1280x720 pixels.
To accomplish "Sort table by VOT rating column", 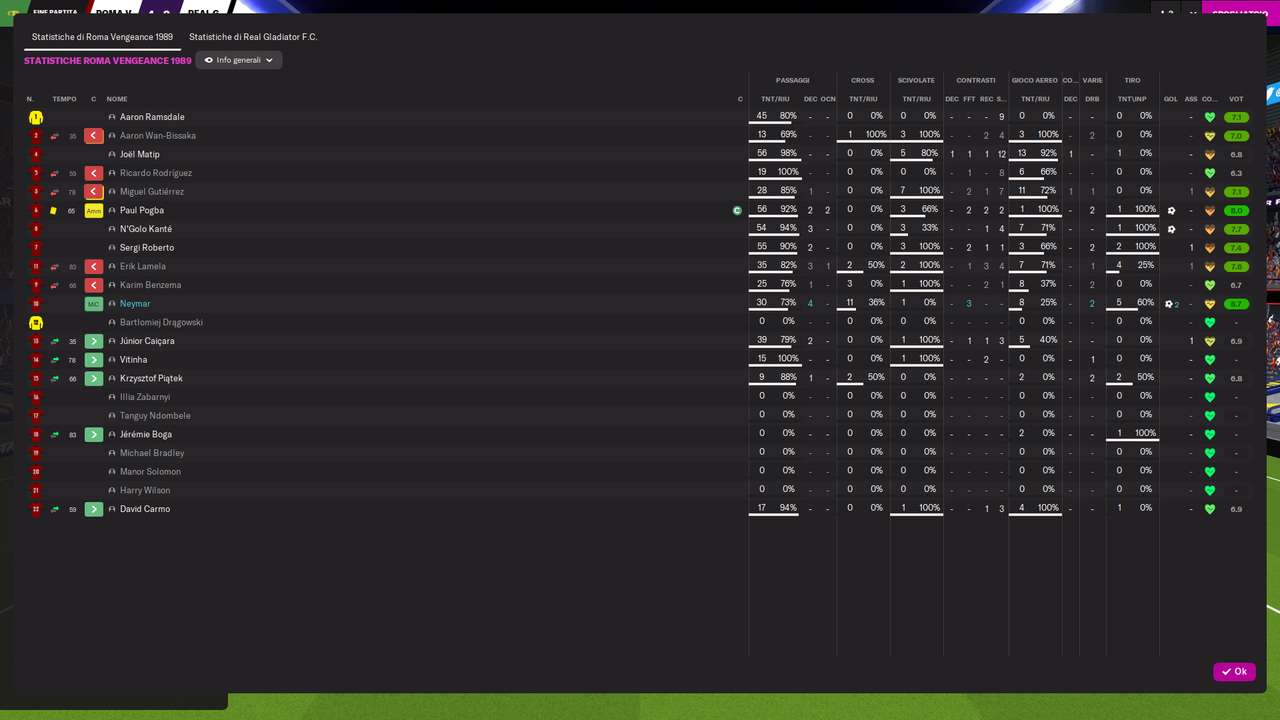I will pyautogui.click(x=1236, y=99).
